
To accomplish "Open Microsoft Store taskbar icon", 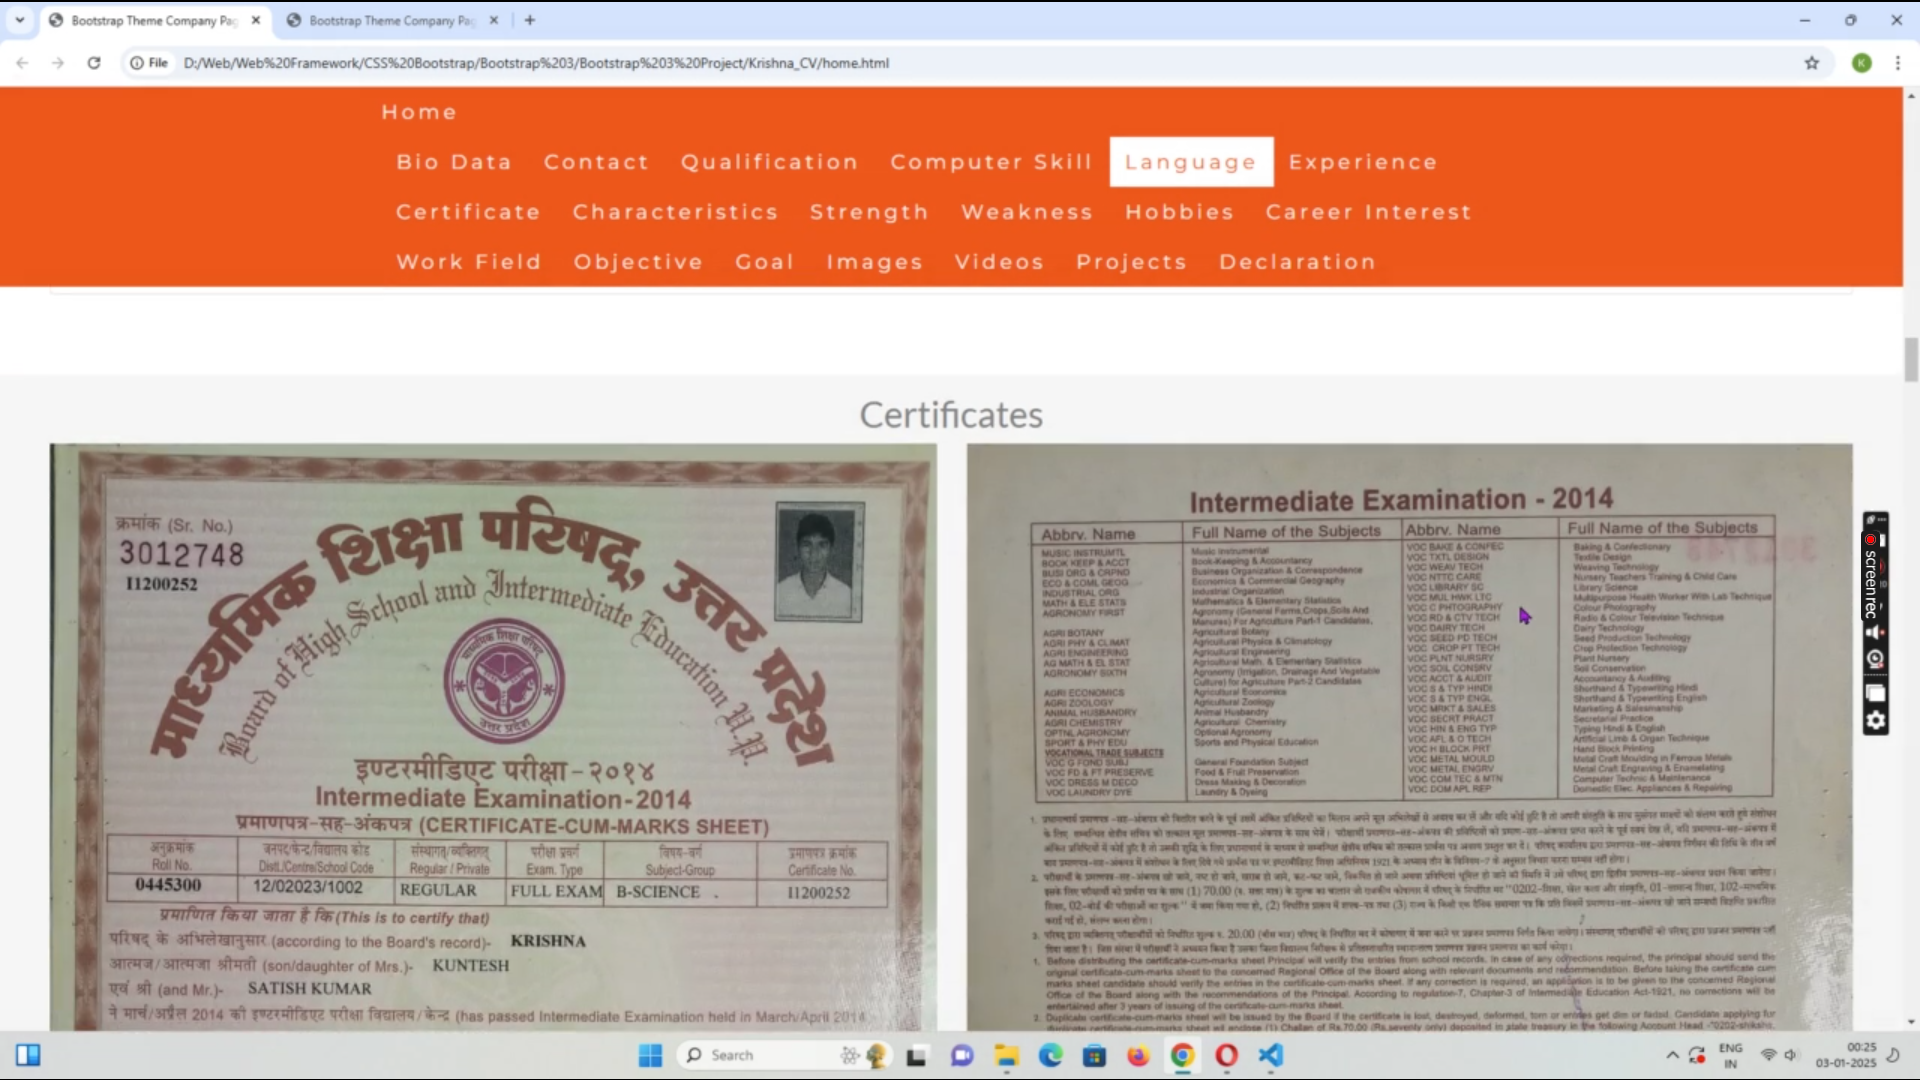I will (x=1094, y=1055).
